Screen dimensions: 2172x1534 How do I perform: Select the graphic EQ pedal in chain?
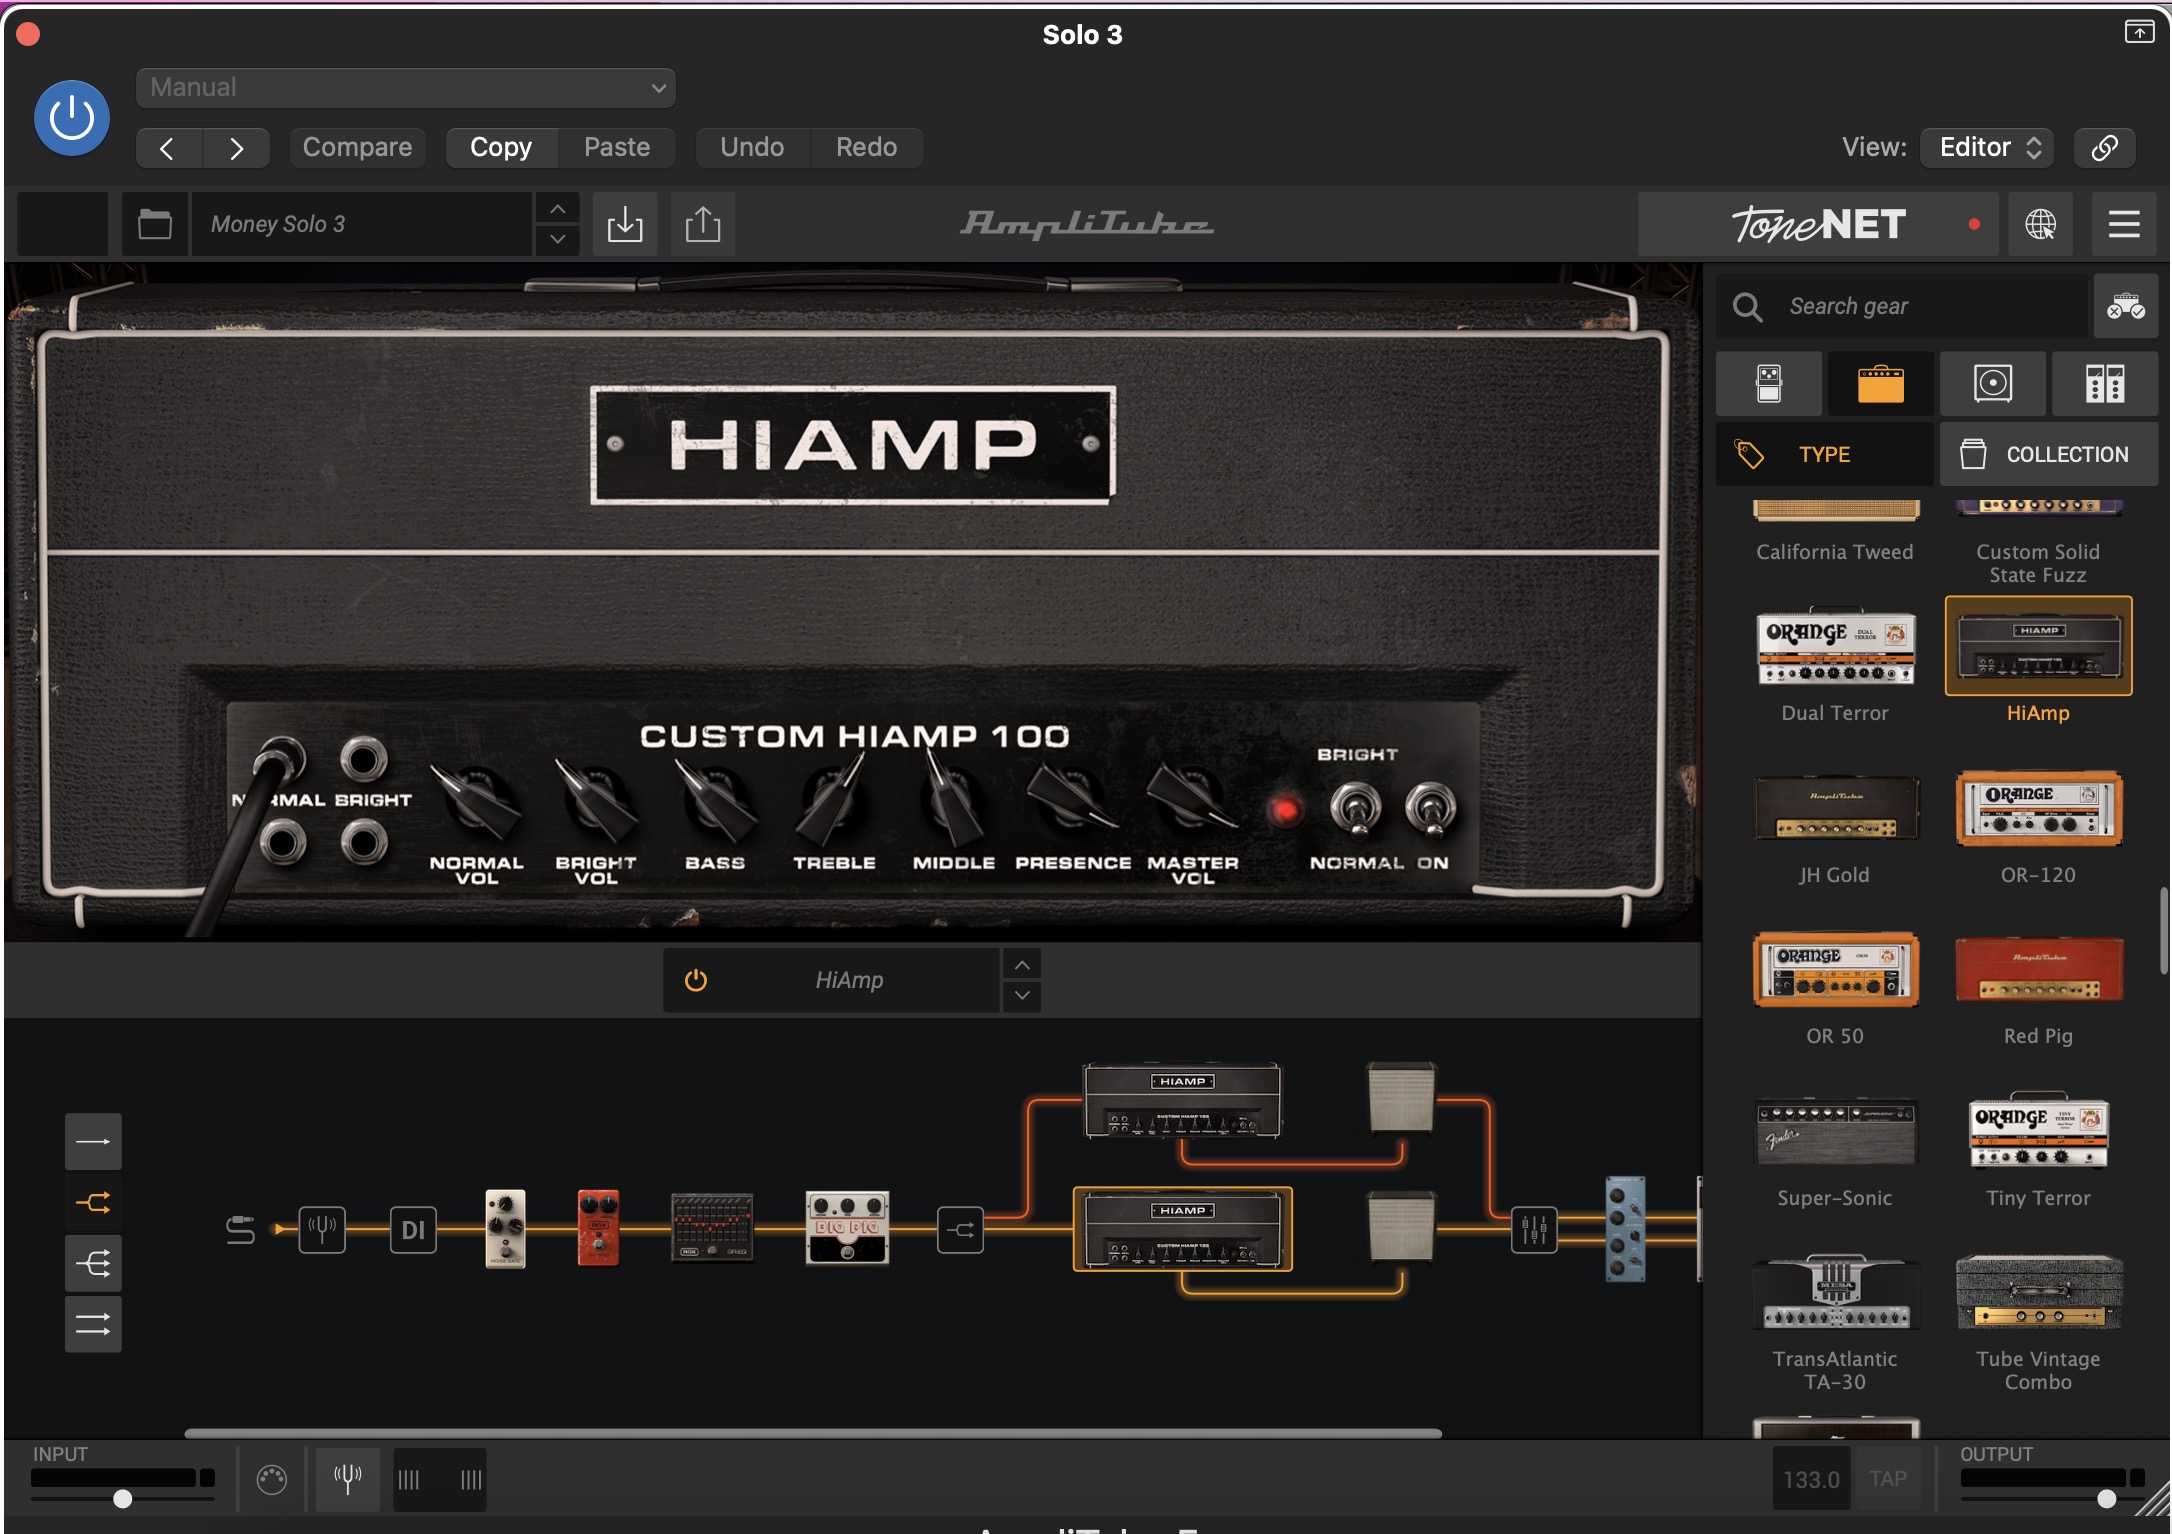point(712,1227)
